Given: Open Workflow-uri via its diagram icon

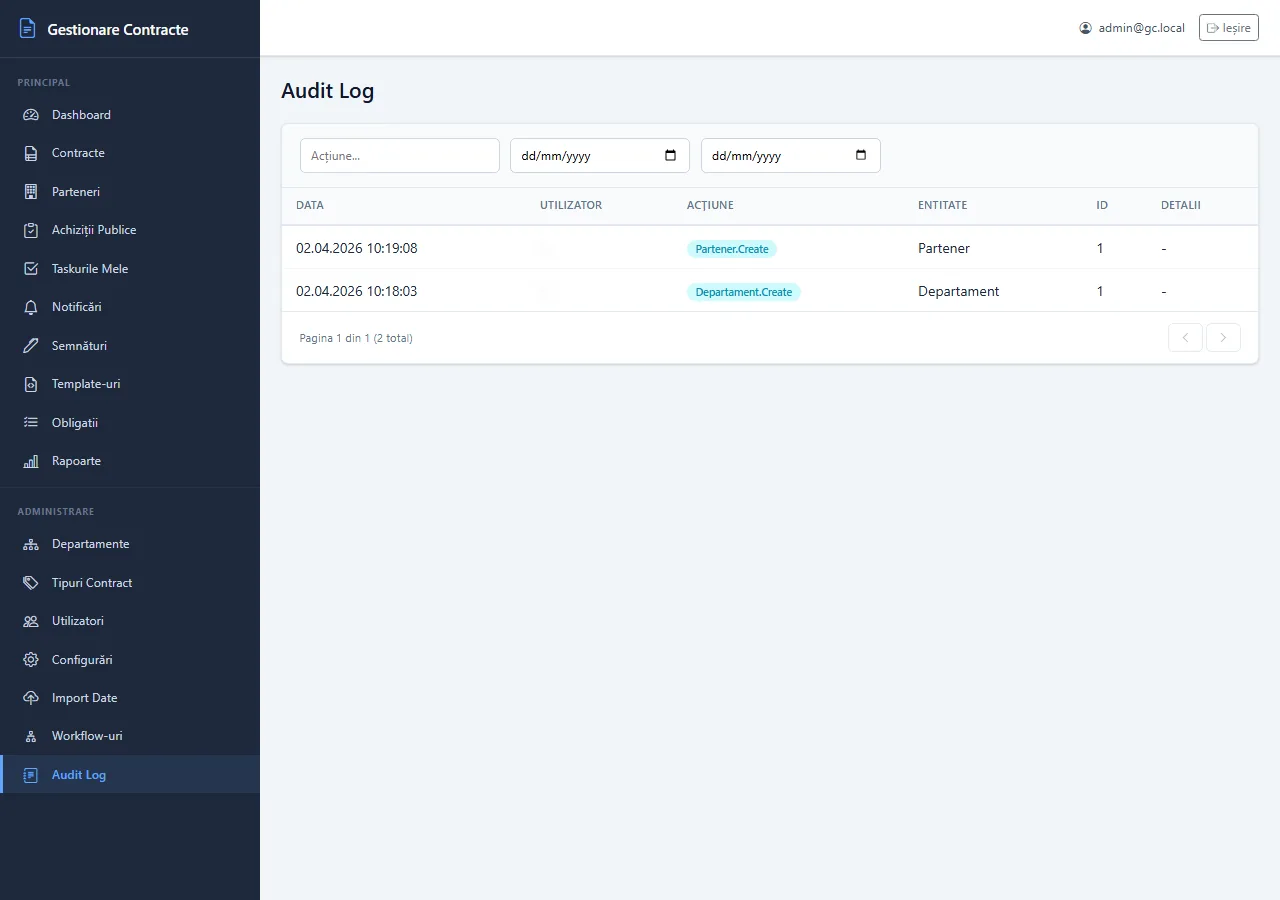Looking at the screenshot, I should [31, 736].
